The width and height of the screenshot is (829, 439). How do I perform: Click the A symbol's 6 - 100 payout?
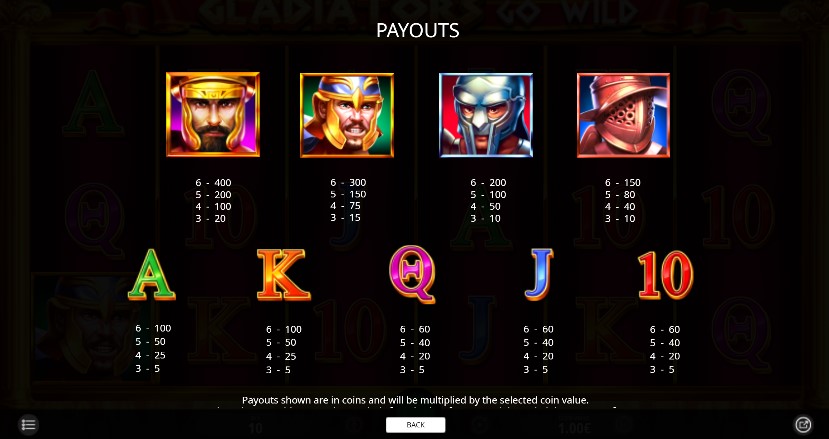[153, 328]
